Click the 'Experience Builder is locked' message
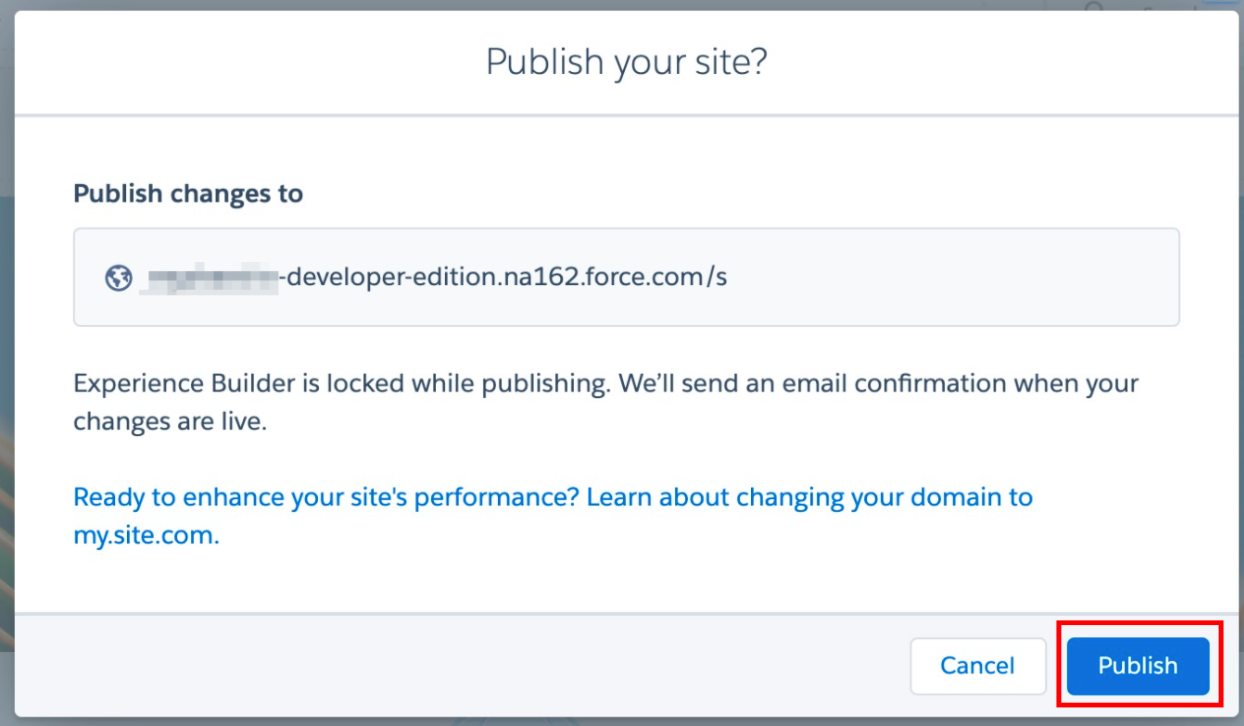The width and height of the screenshot is (1244, 726). click(x=606, y=402)
